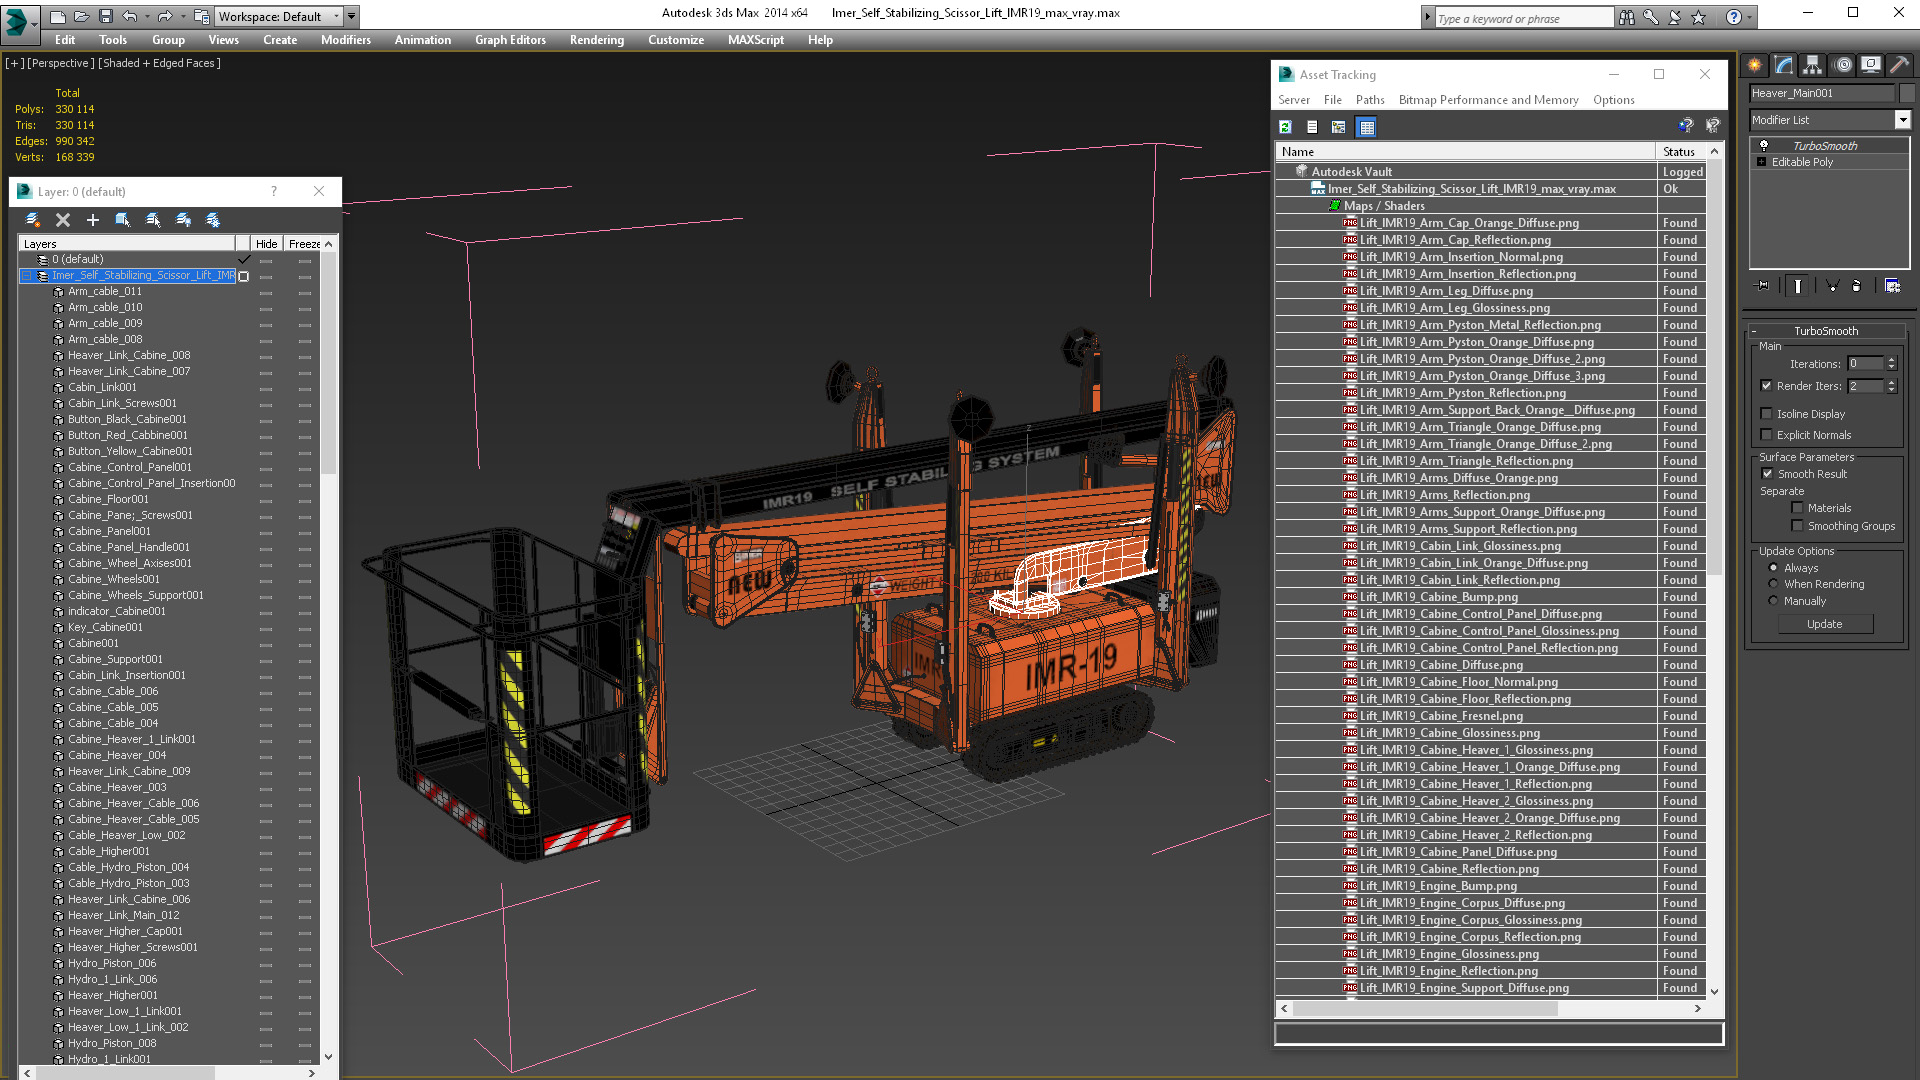Click the Asset Tracking horizontal scrollbar

point(1425,1009)
